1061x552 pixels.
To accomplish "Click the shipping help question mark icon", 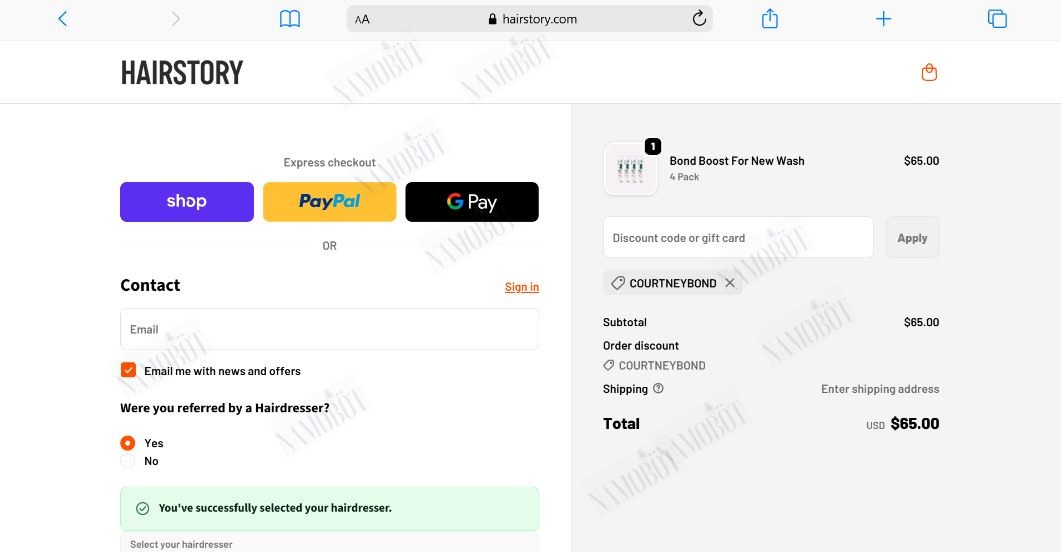I will pos(658,388).
